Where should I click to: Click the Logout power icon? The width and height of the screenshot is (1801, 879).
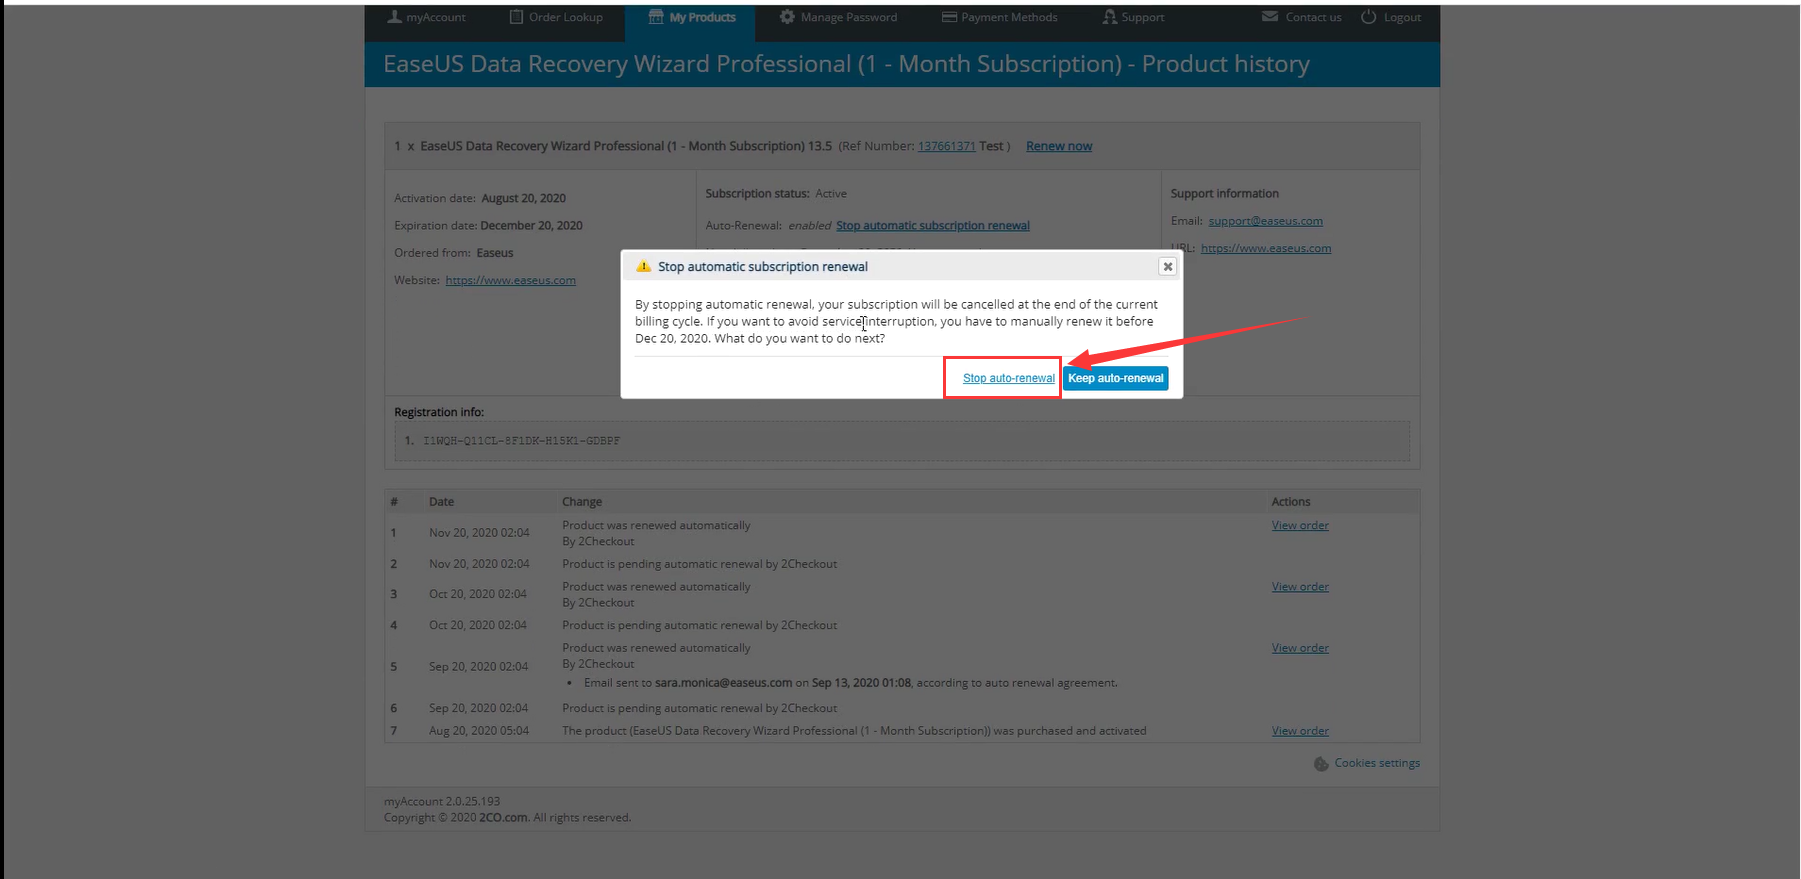pyautogui.click(x=1368, y=17)
